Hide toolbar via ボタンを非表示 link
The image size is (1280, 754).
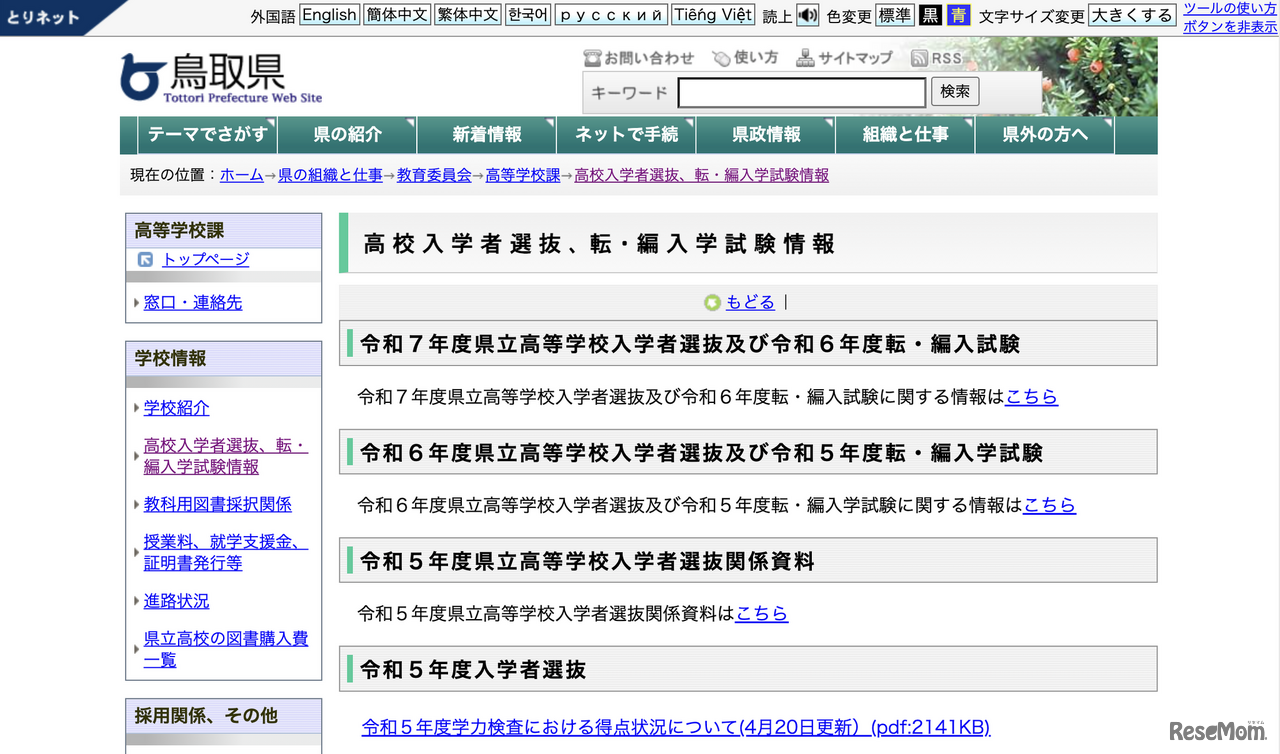(x=1229, y=27)
